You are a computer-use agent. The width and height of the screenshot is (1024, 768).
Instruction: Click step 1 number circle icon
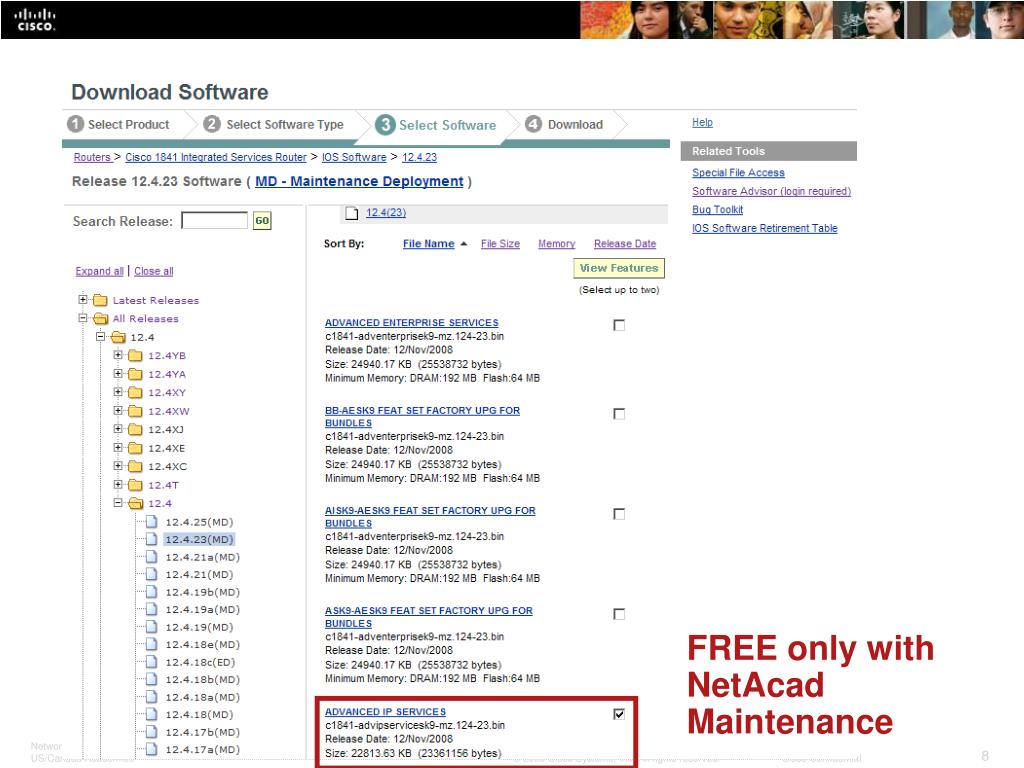tap(76, 123)
